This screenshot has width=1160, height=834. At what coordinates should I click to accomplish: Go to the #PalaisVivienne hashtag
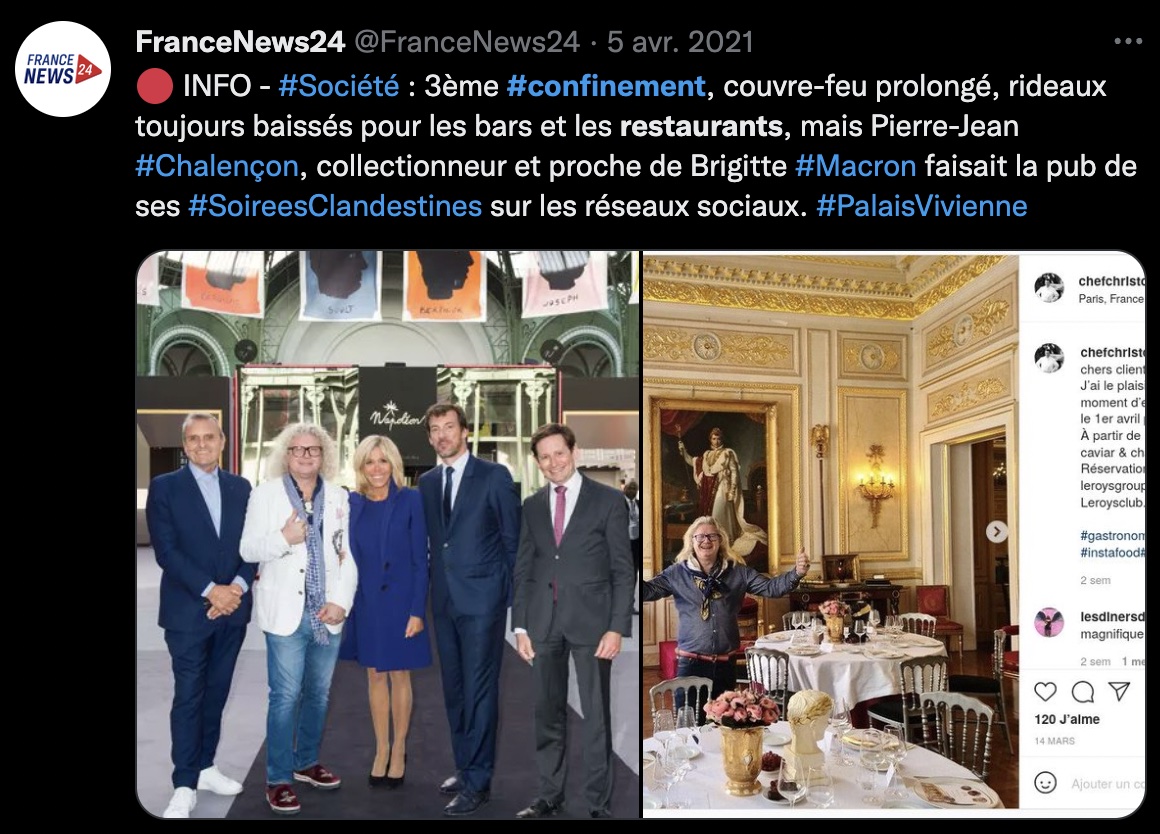[922, 206]
